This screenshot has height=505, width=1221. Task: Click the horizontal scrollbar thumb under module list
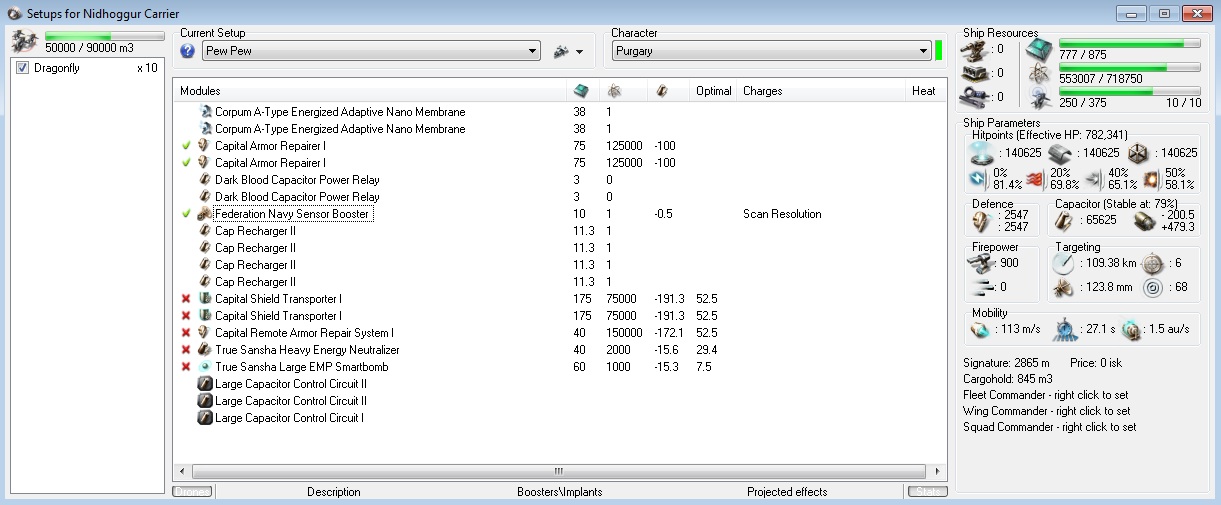click(559, 471)
